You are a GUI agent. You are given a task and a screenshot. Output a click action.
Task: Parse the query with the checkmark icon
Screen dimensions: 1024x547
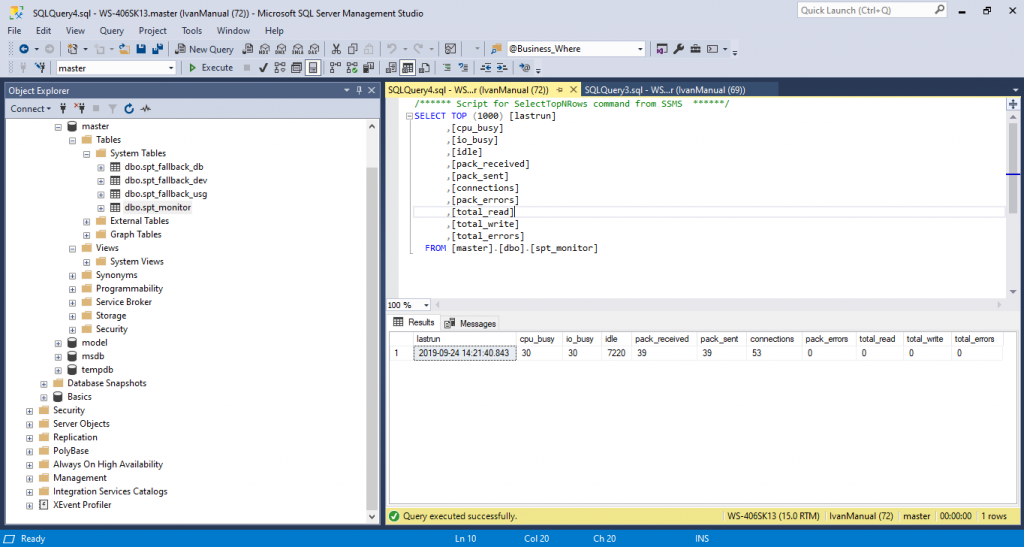pyautogui.click(x=263, y=68)
